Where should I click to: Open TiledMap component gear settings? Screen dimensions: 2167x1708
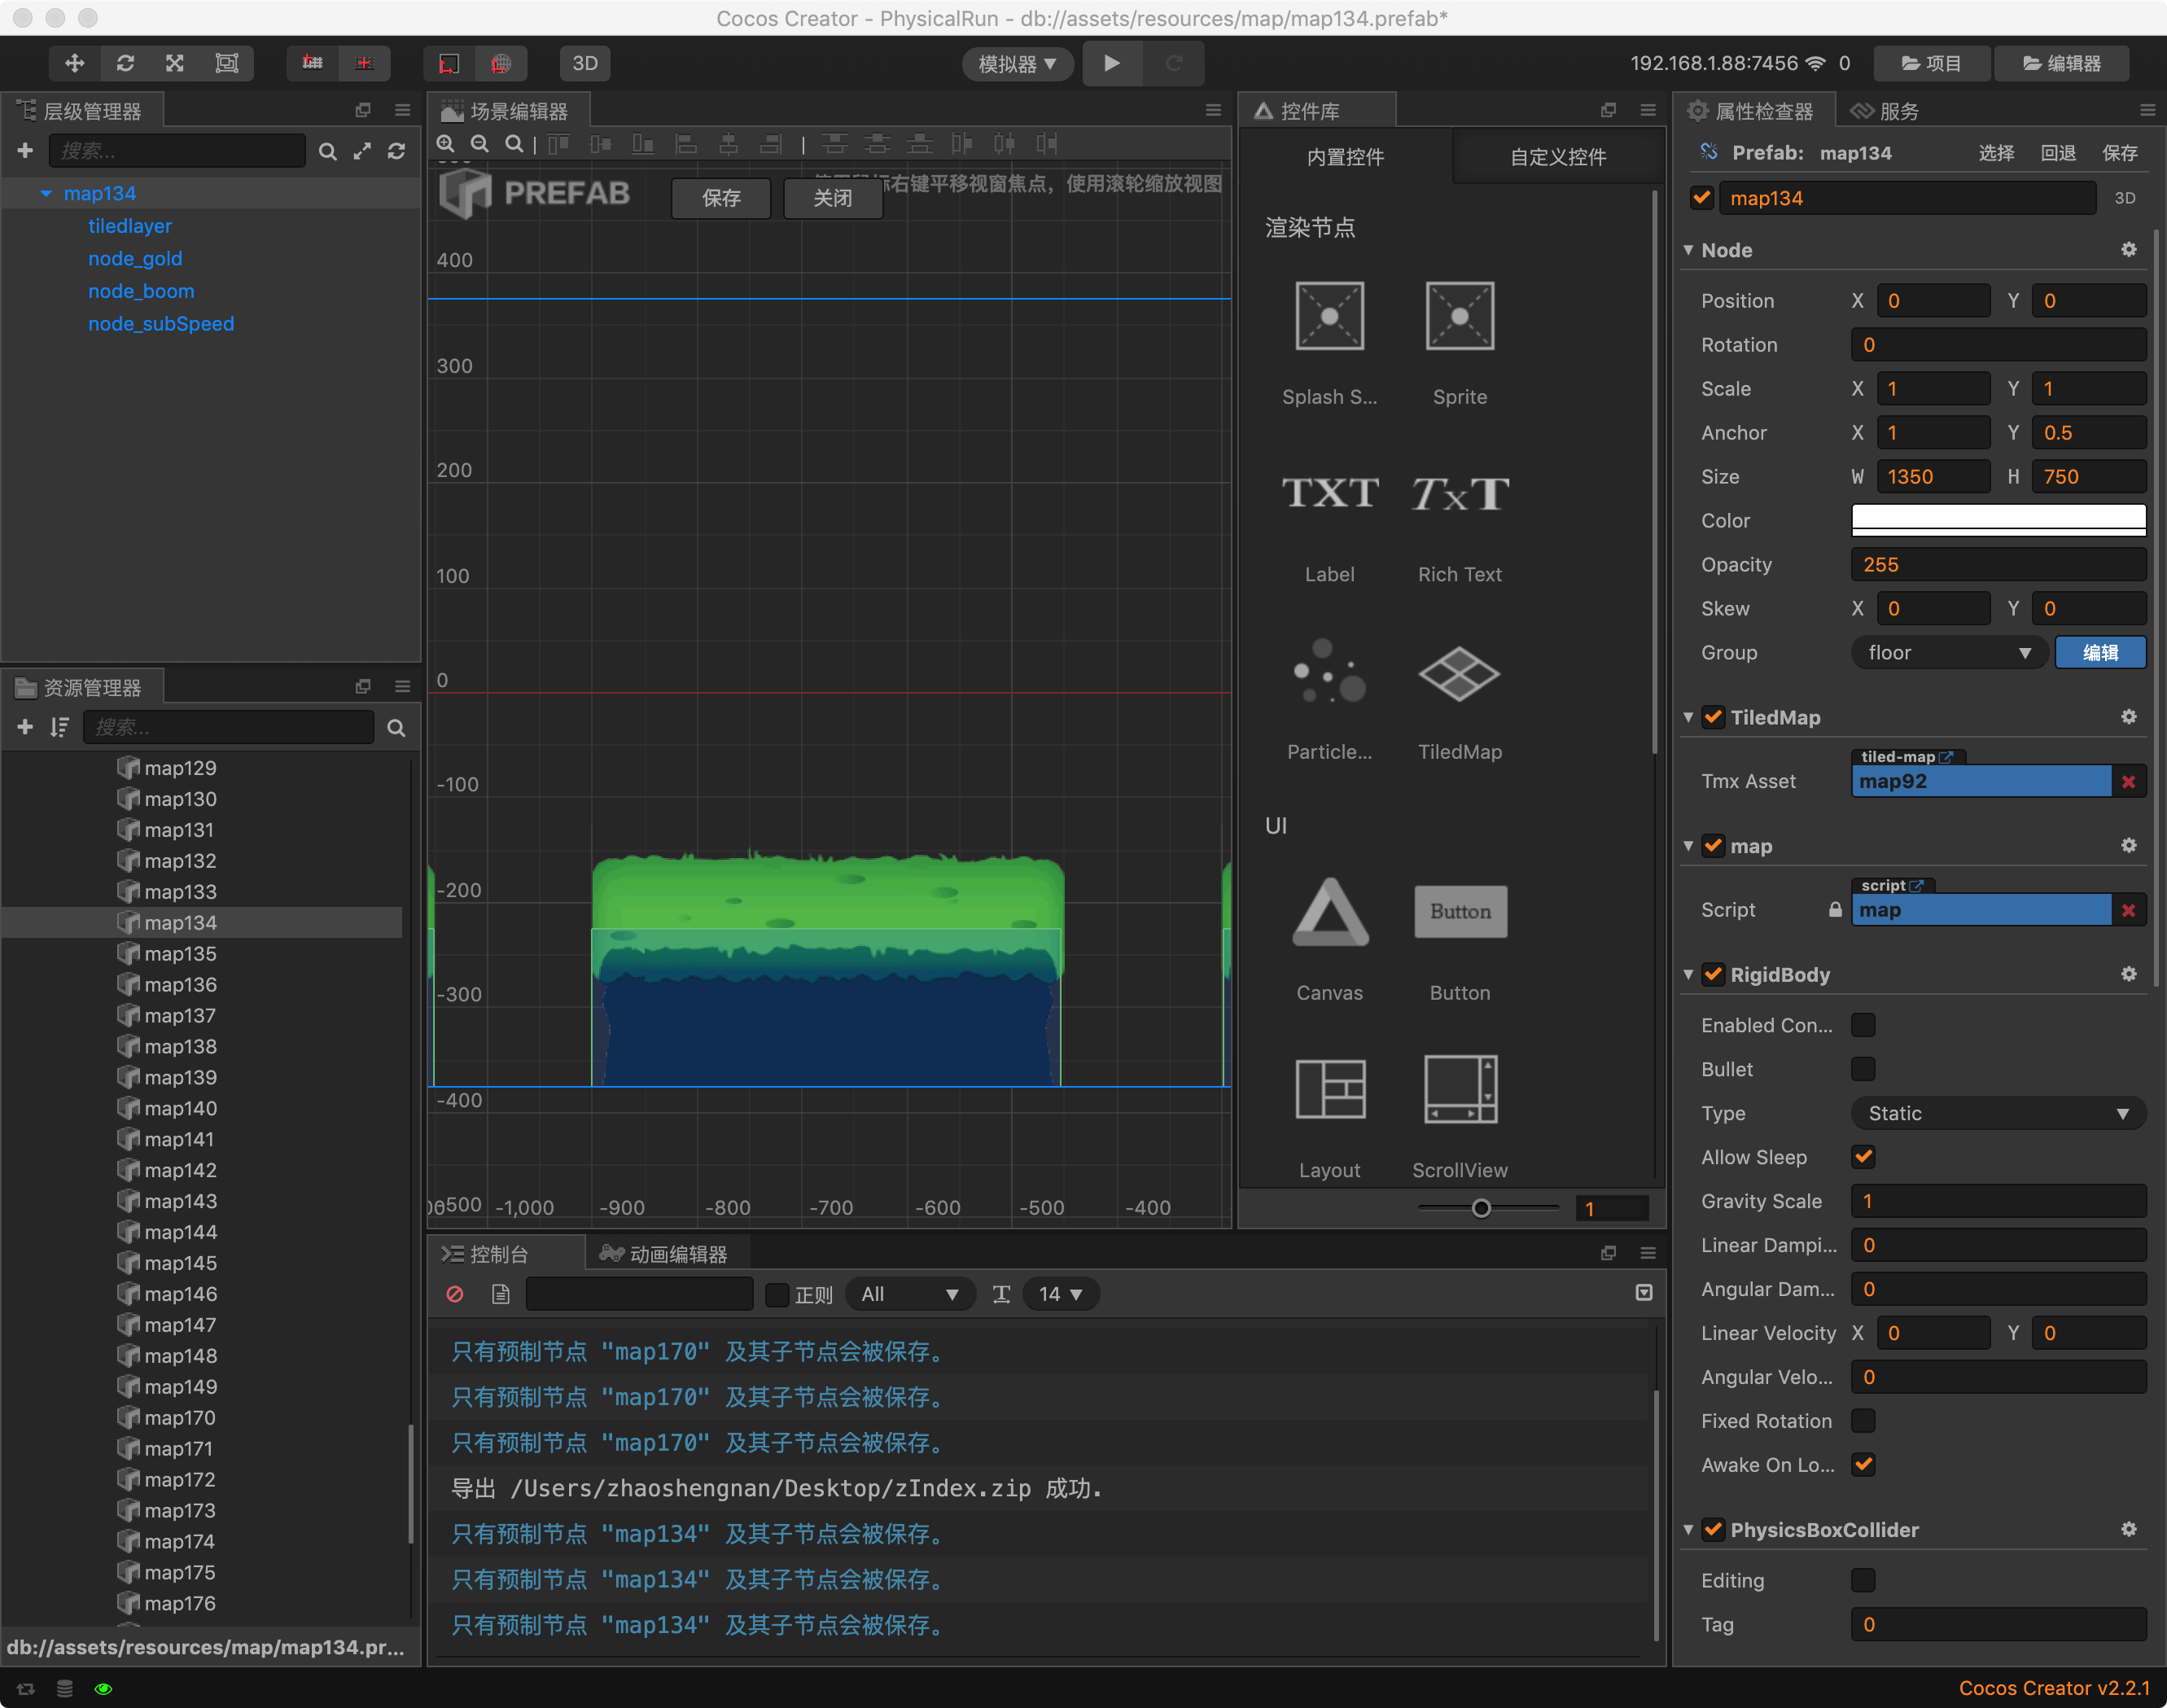2128,717
